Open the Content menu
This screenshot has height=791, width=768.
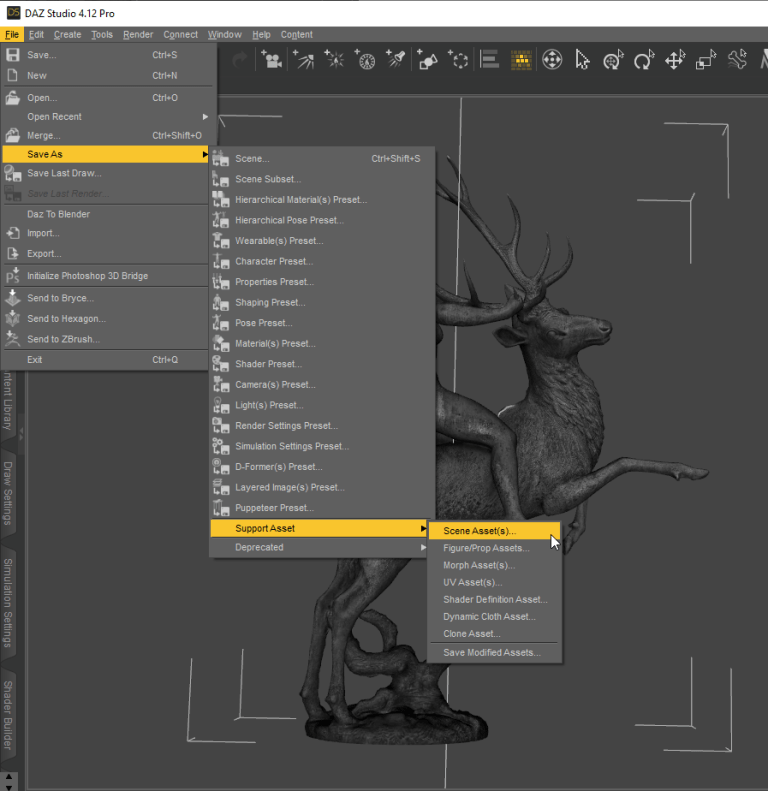tap(297, 34)
